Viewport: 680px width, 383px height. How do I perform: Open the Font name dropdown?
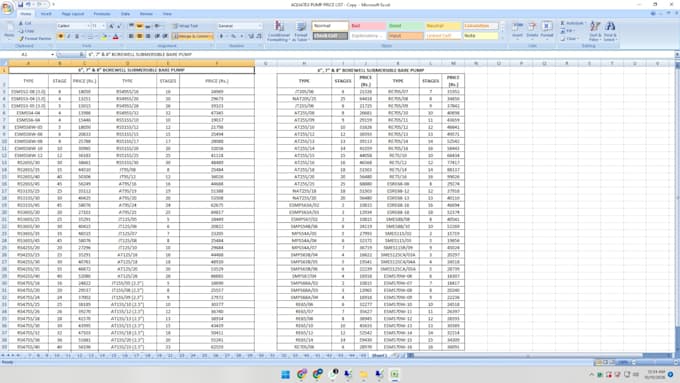[89, 26]
